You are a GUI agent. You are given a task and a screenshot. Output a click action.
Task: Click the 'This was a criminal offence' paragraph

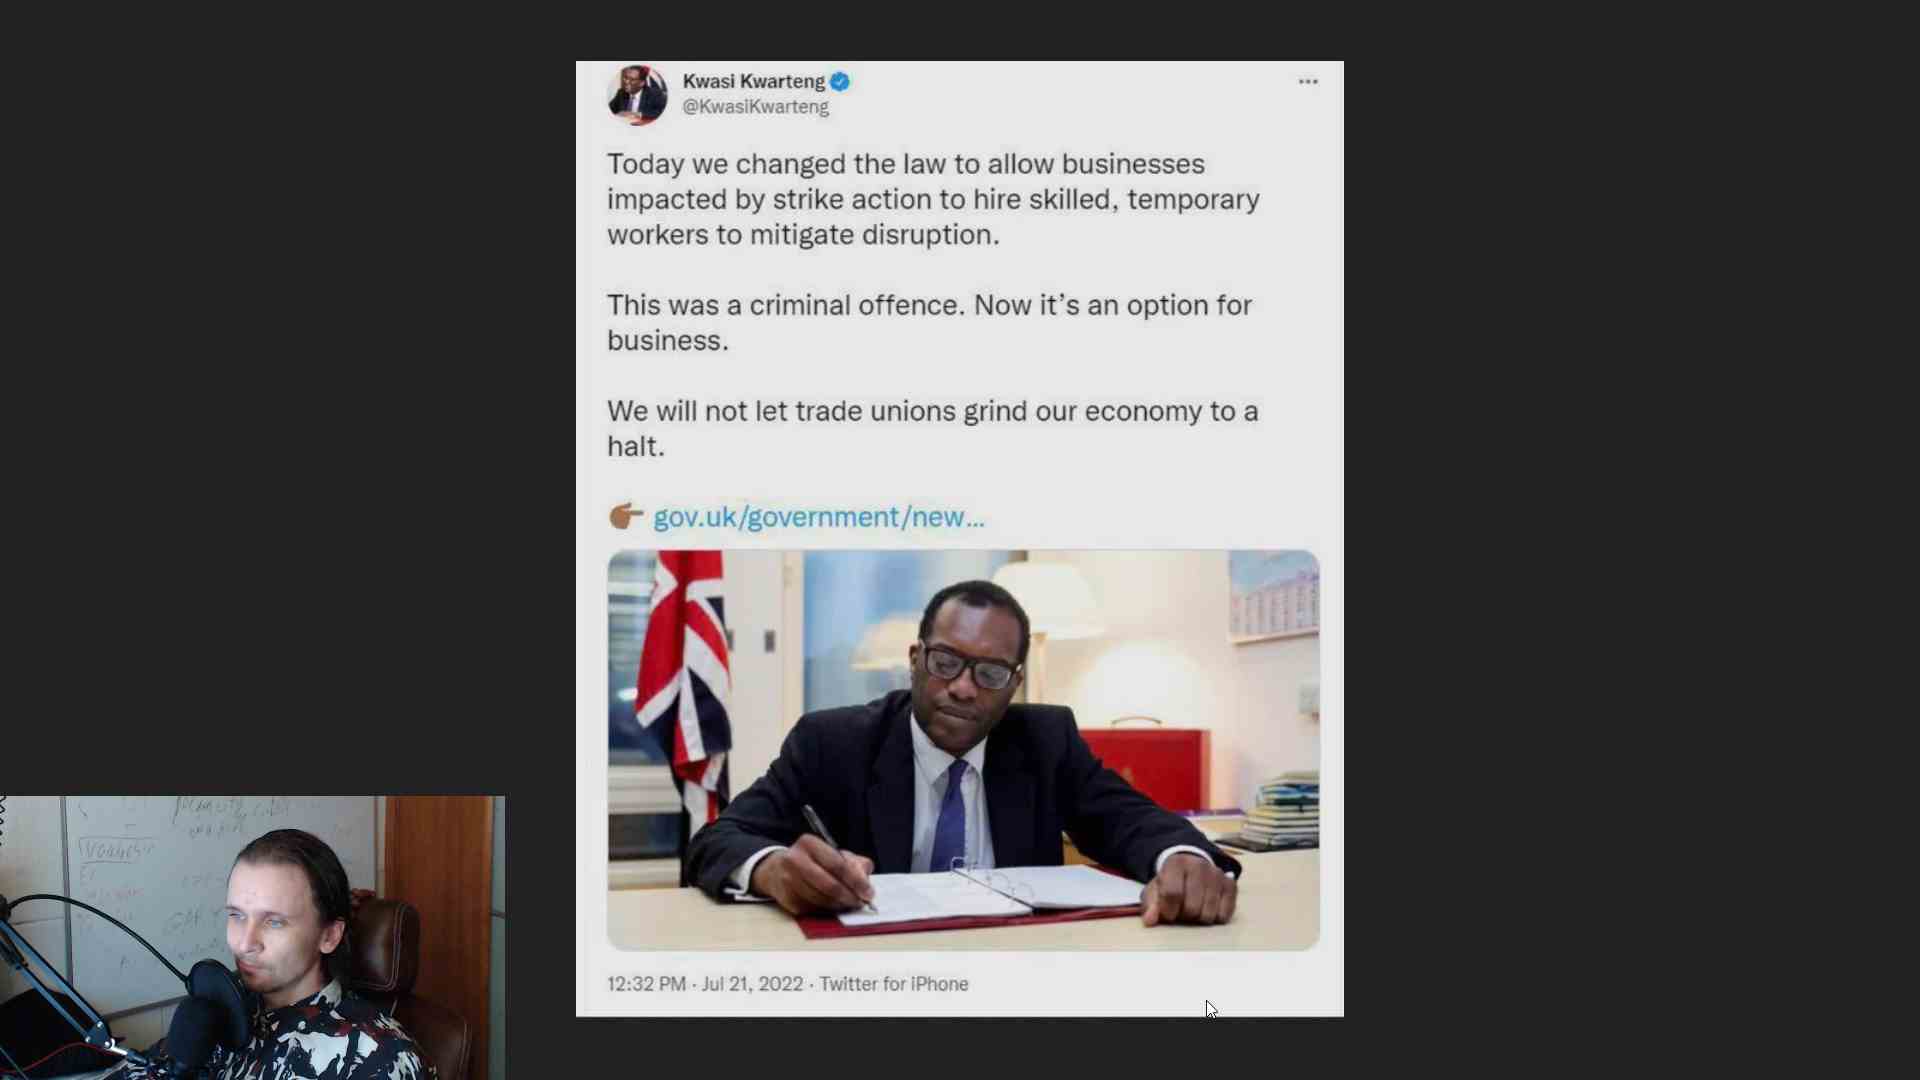click(x=929, y=322)
